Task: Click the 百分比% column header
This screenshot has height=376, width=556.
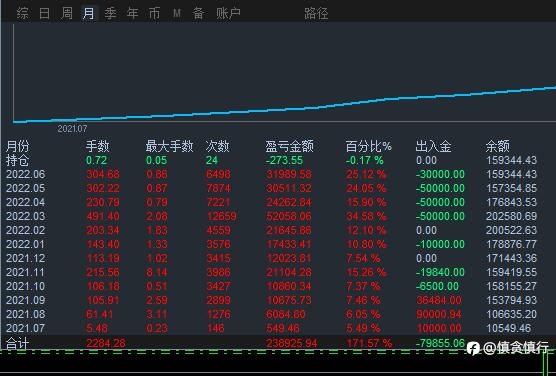Action: tap(368, 146)
